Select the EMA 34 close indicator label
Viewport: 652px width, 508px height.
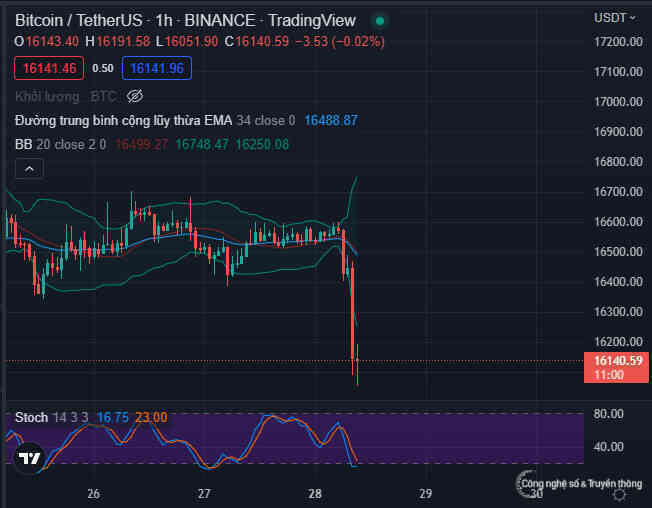pos(155,121)
